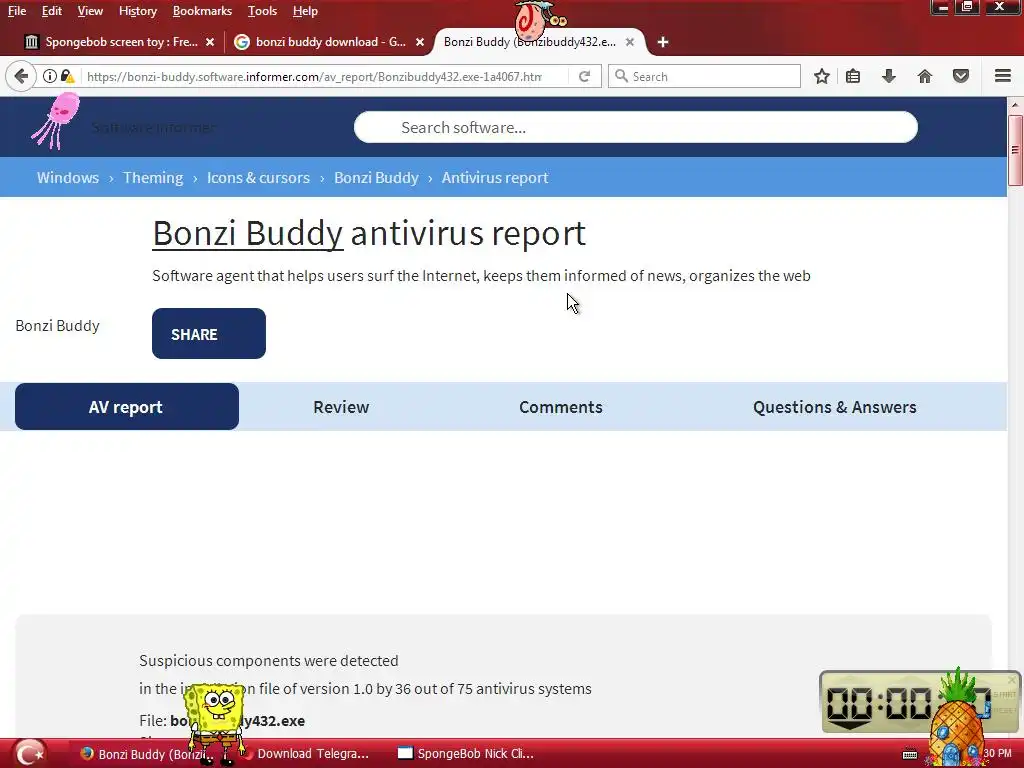The width and height of the screenshot is (1024, 768).
Task: Go back with the browser back arrow
Action: click(x=21, y=76)
